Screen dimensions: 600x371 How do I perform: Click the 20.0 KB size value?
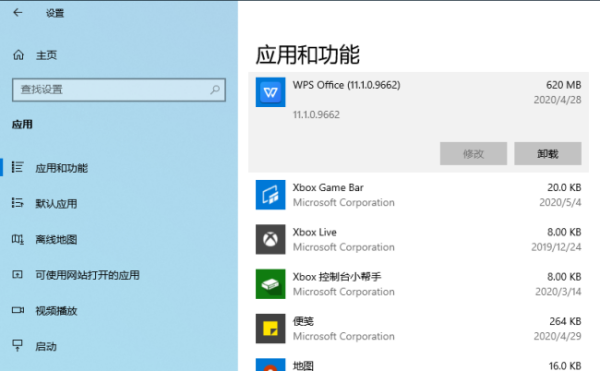564,187
